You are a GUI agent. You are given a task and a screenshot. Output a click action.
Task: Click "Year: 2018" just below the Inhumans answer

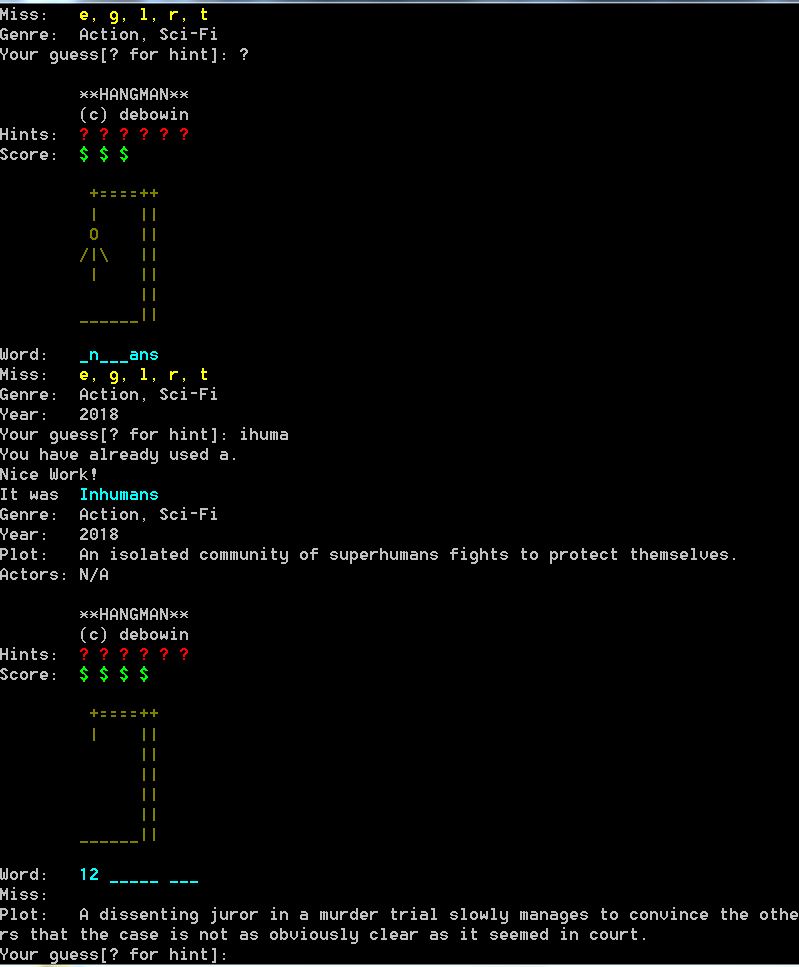pyautogui.click(x=59, y=535)
